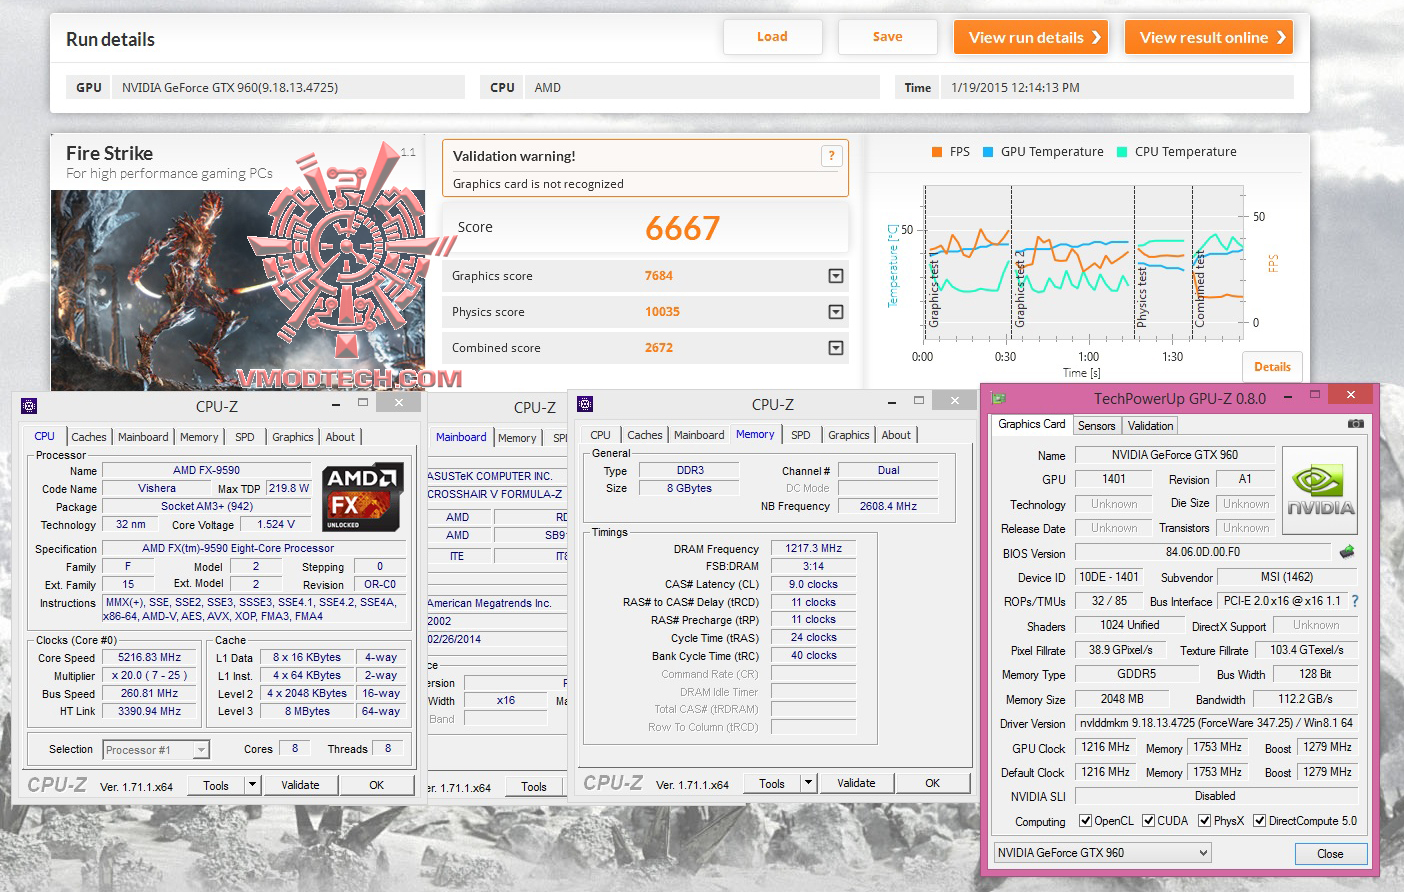1404x892 pixels.
Task: Click the Bandwidth value 112.2 GB/s
Action: (x=1305, y=699)
